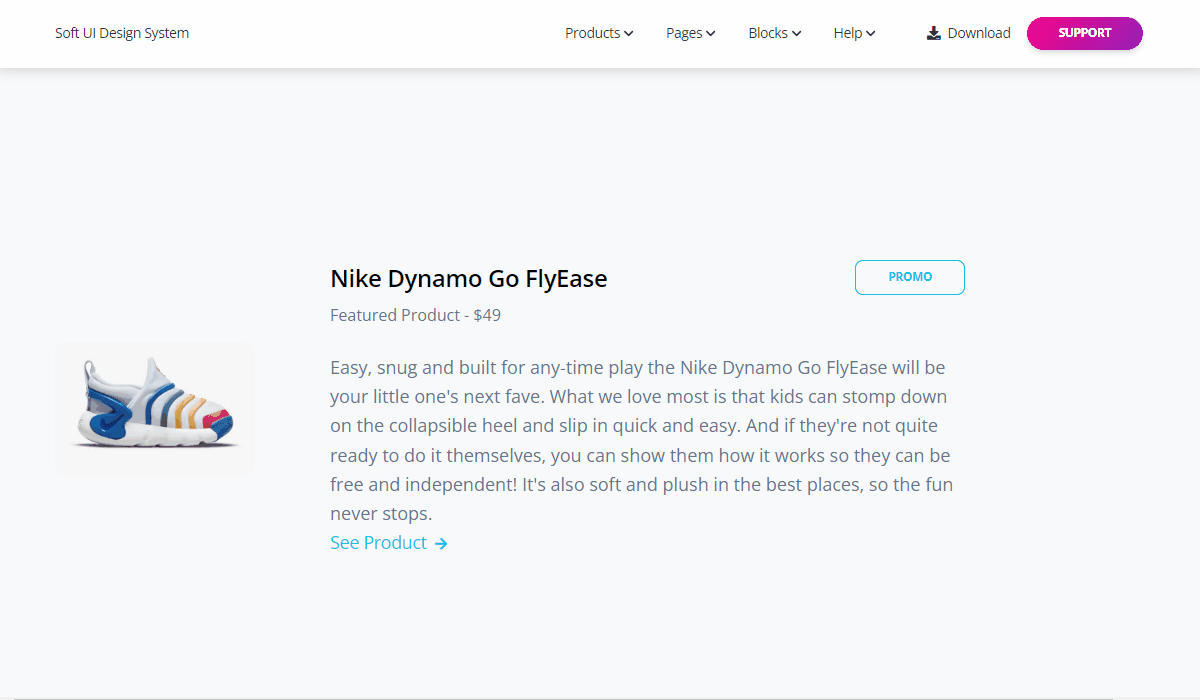This screenshot has width=1200, height=700.
Task: Open the Pages menu
Action: [x=691, y=33]
